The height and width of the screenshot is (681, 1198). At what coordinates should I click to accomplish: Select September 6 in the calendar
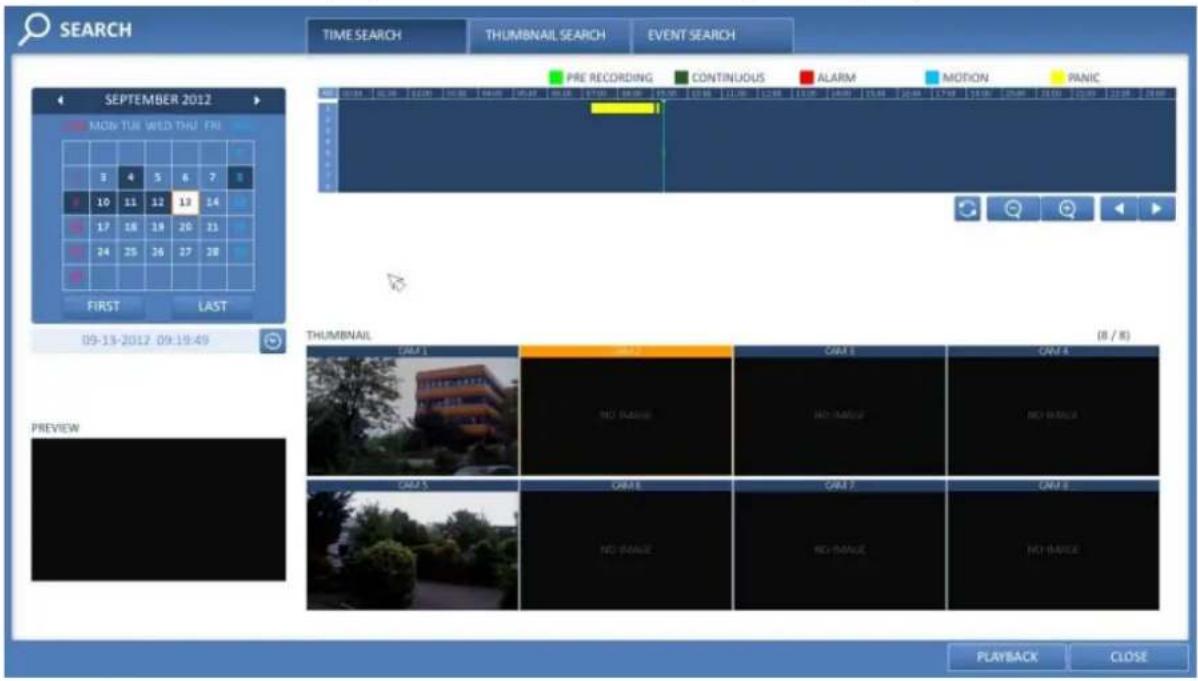coord(185,177)
